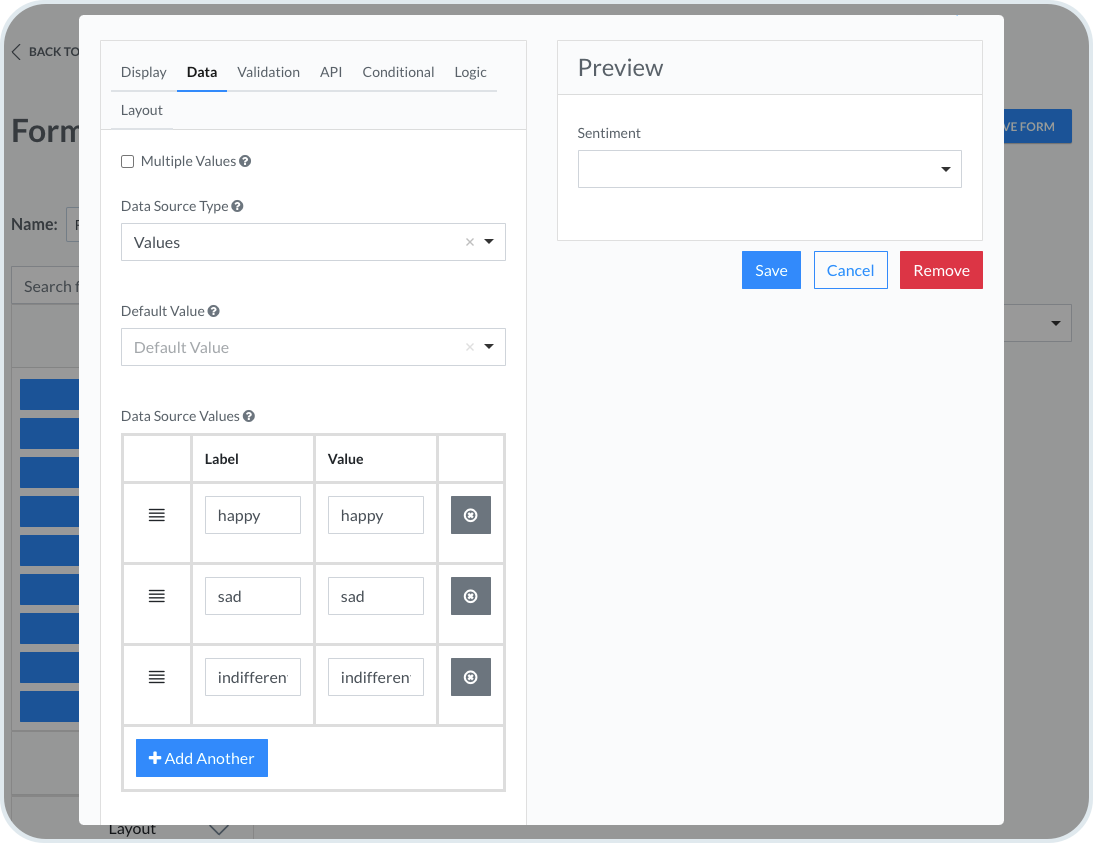This screenshot has width=1093, height=843.
Task: Go to the Layout tab
Action: (142, 110)
